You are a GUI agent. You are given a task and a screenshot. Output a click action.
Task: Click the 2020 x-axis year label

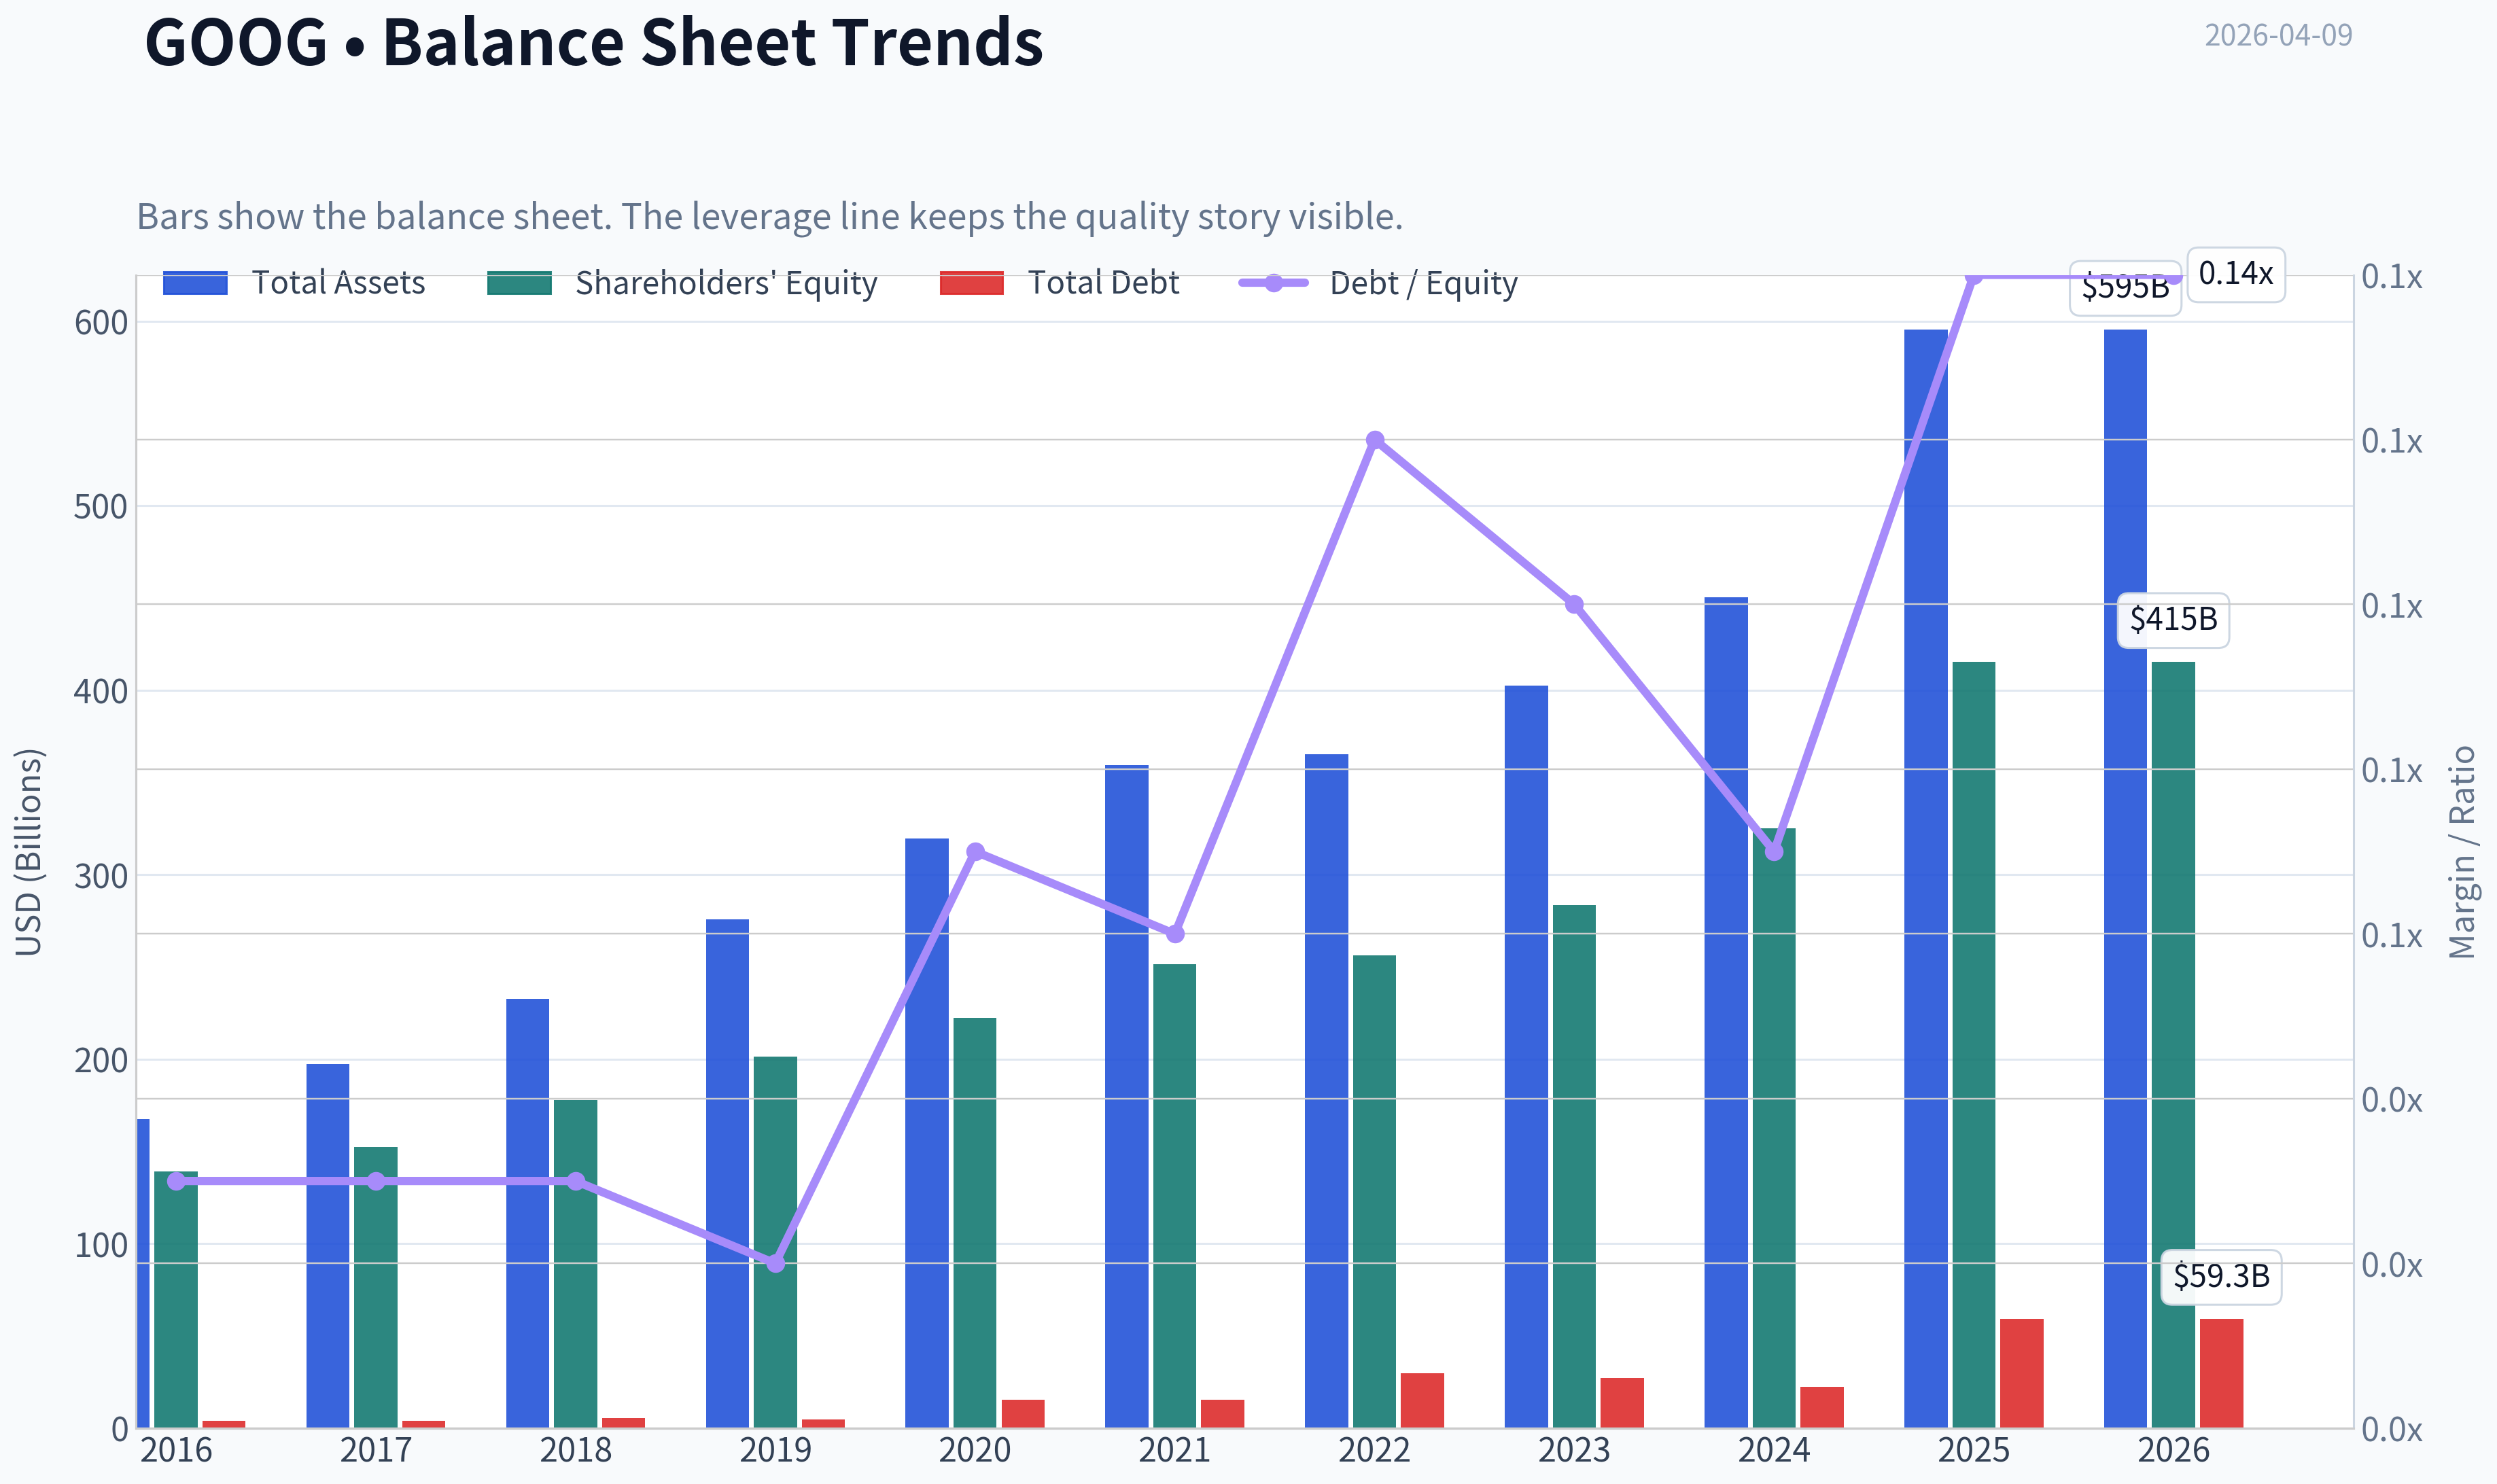coord(975,1451)
